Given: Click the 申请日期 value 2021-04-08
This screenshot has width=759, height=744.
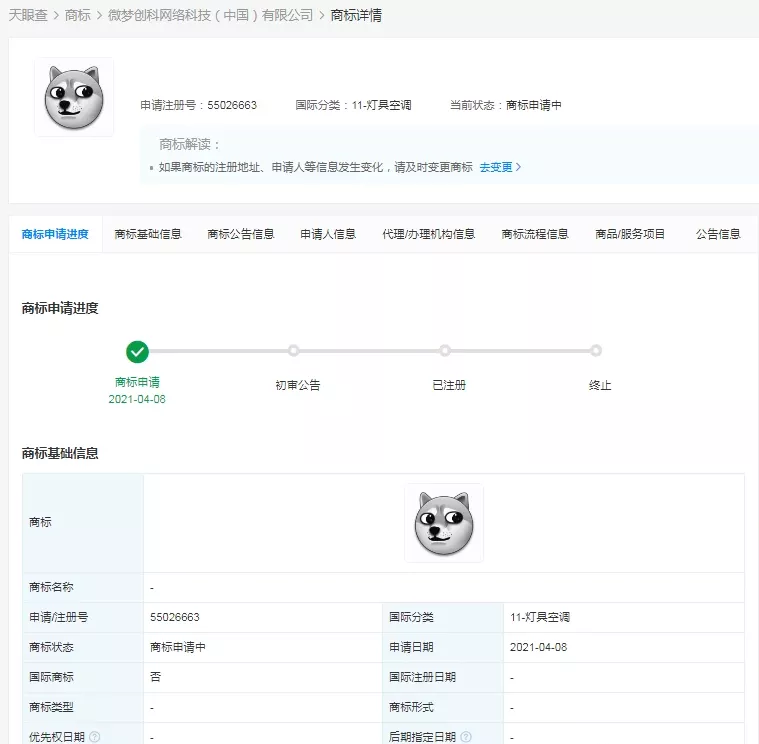Looking at the screenshot, I should pyautogui.click(x=538, y=647).
